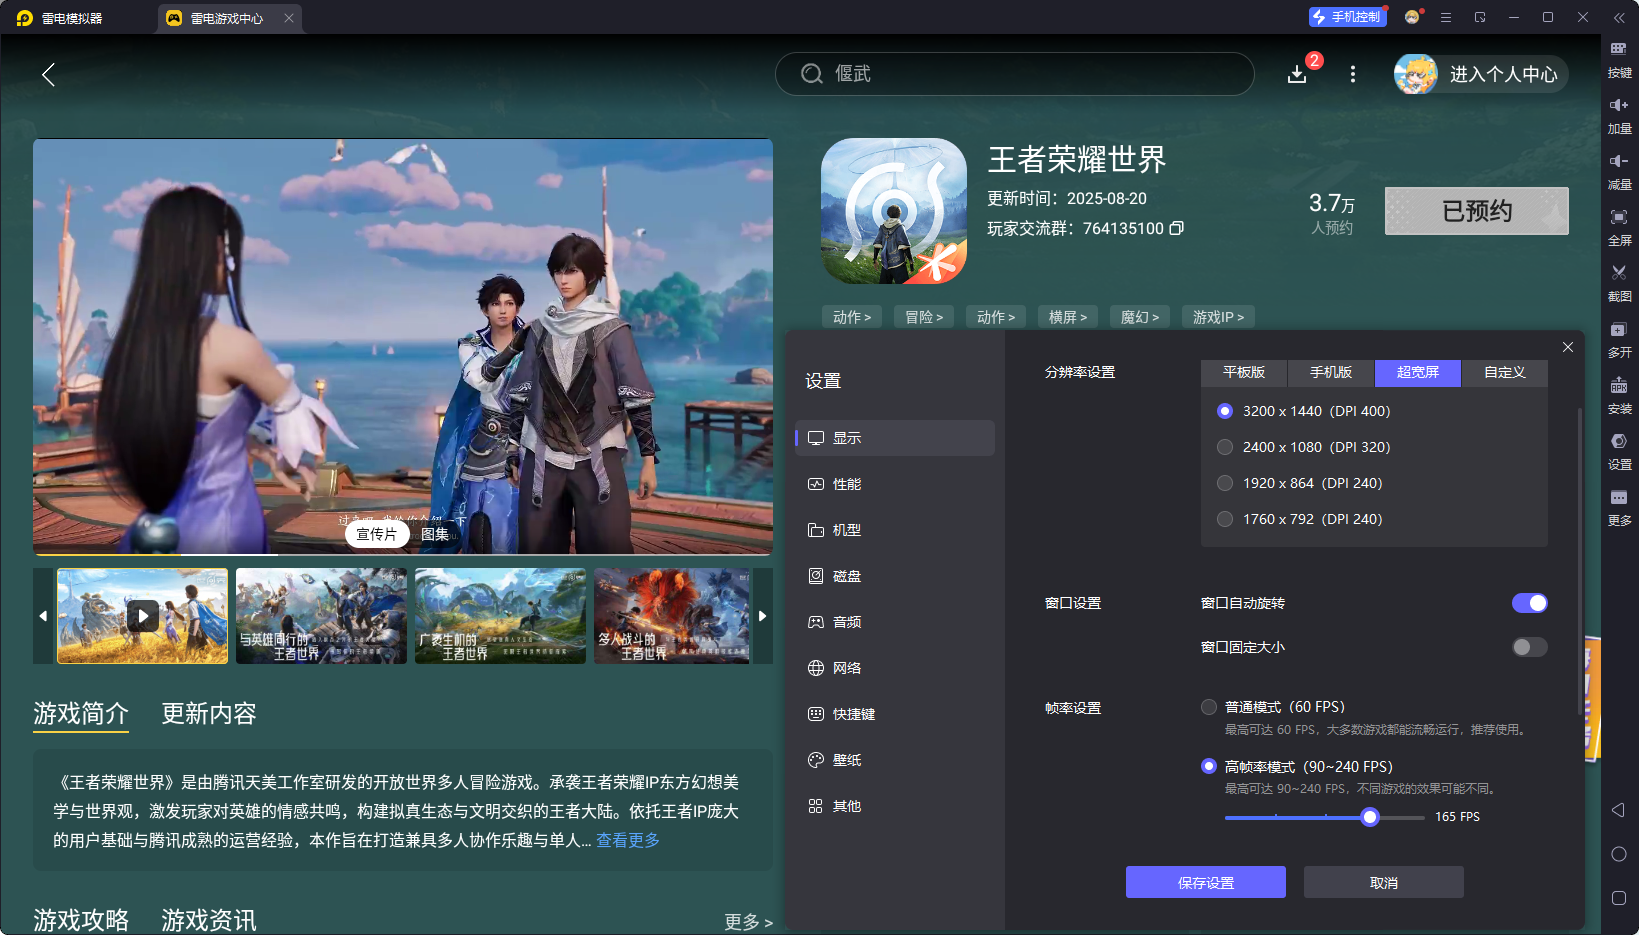Image resolution: width=1639 pixels, height=935 pixels.
Task: Enter fullscreen with 全屏 icon
Action: 1619,227
